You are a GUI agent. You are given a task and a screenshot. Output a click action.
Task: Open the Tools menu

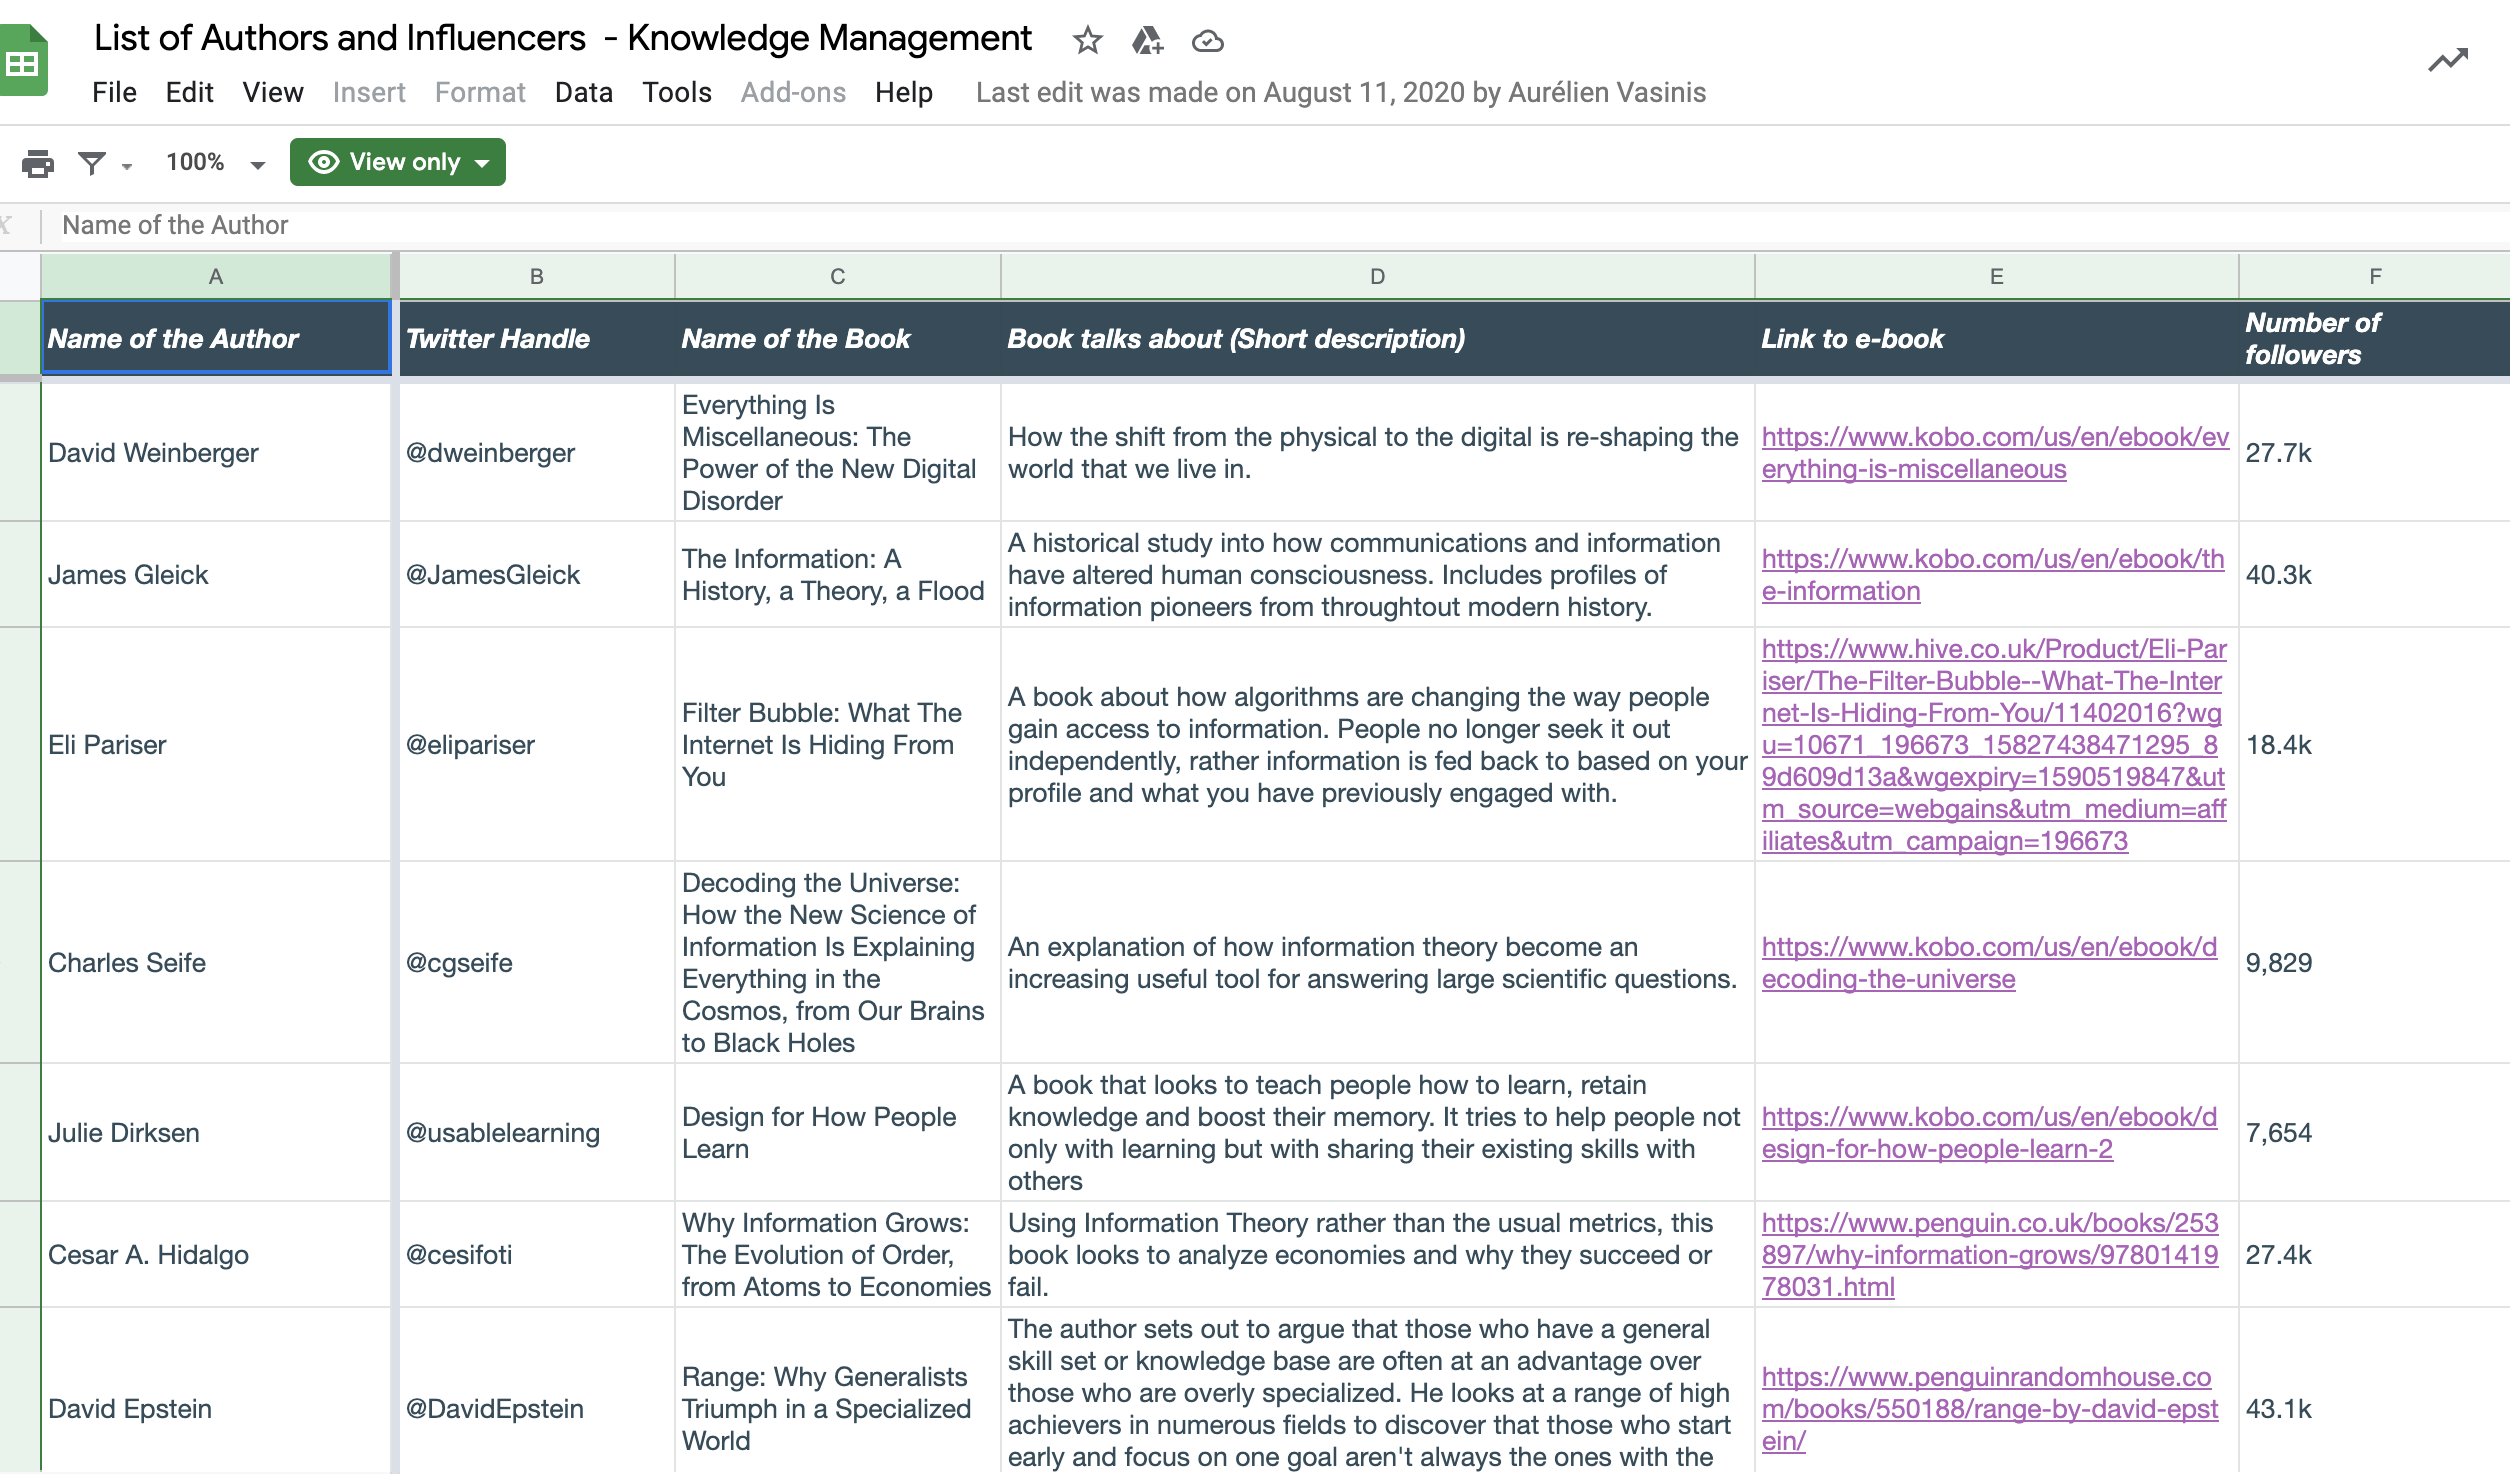pyautogui.click(x=676, y=92)
